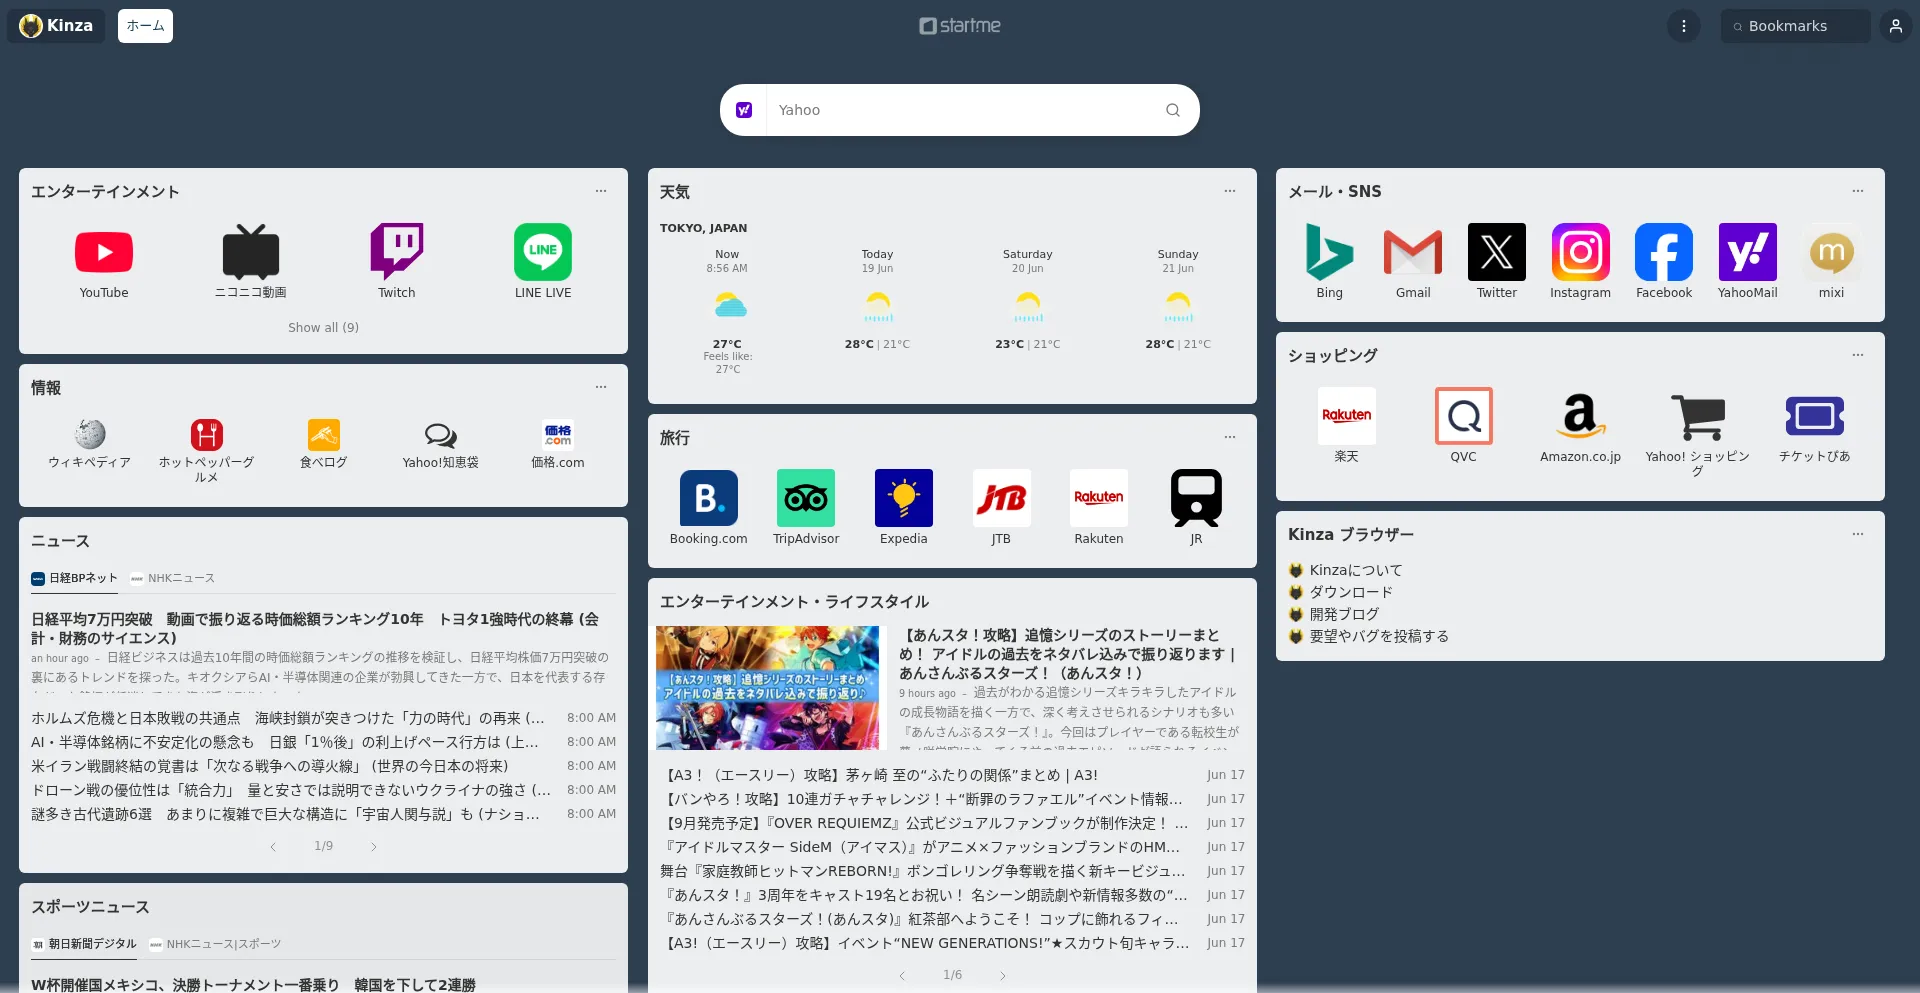Open the 家庭教師ヒットマンREBORN! article row

952,871
